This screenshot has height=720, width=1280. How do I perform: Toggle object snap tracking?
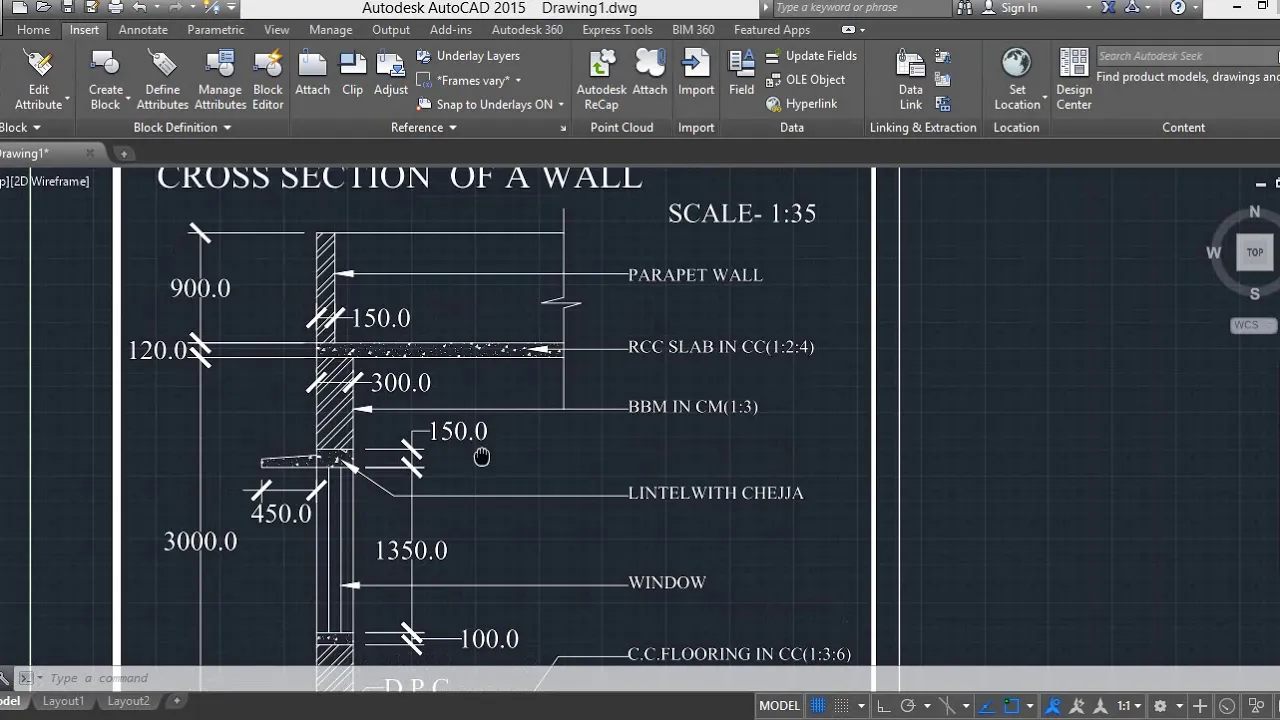pos(987,706)
